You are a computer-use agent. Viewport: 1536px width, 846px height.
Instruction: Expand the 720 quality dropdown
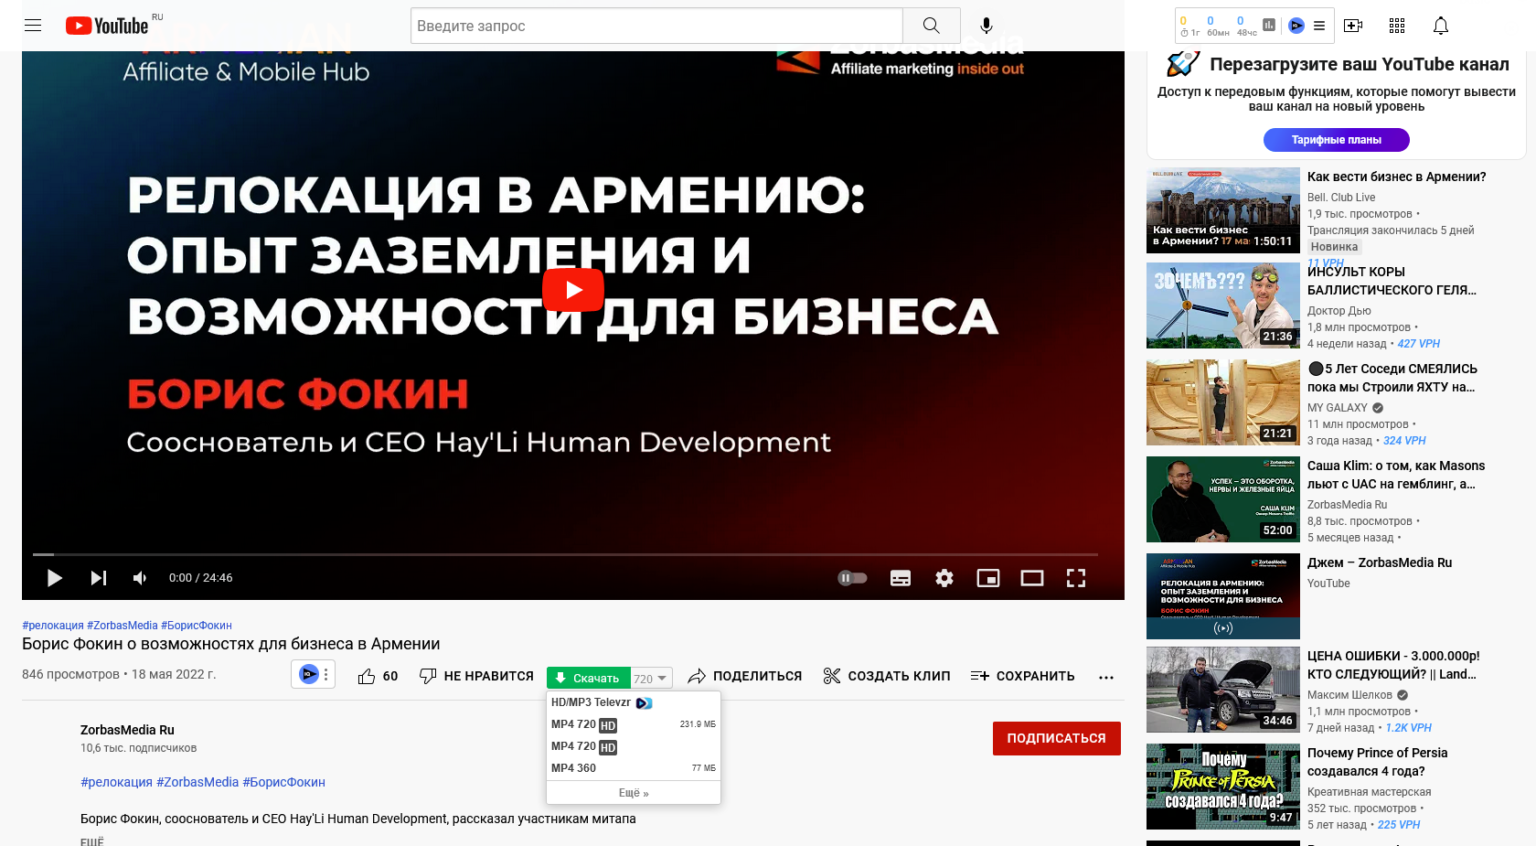coord(651,678)
